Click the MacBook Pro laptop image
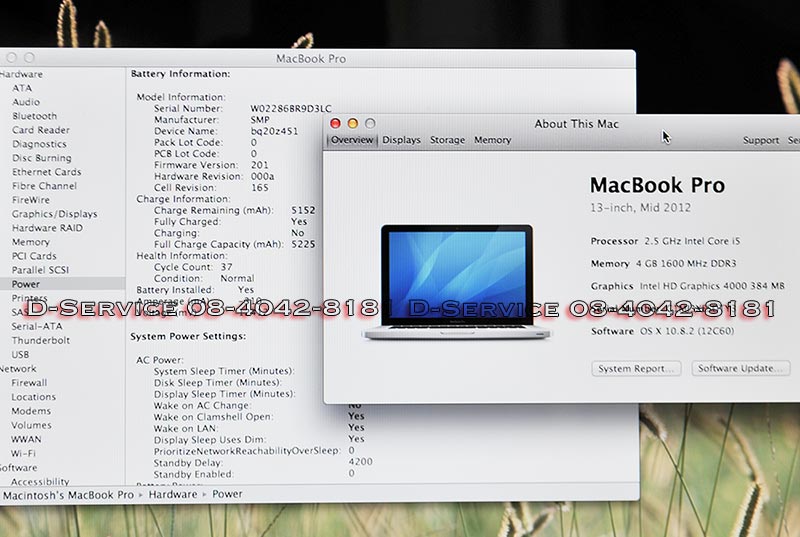800x537 pixels. [x=457, y=282]
